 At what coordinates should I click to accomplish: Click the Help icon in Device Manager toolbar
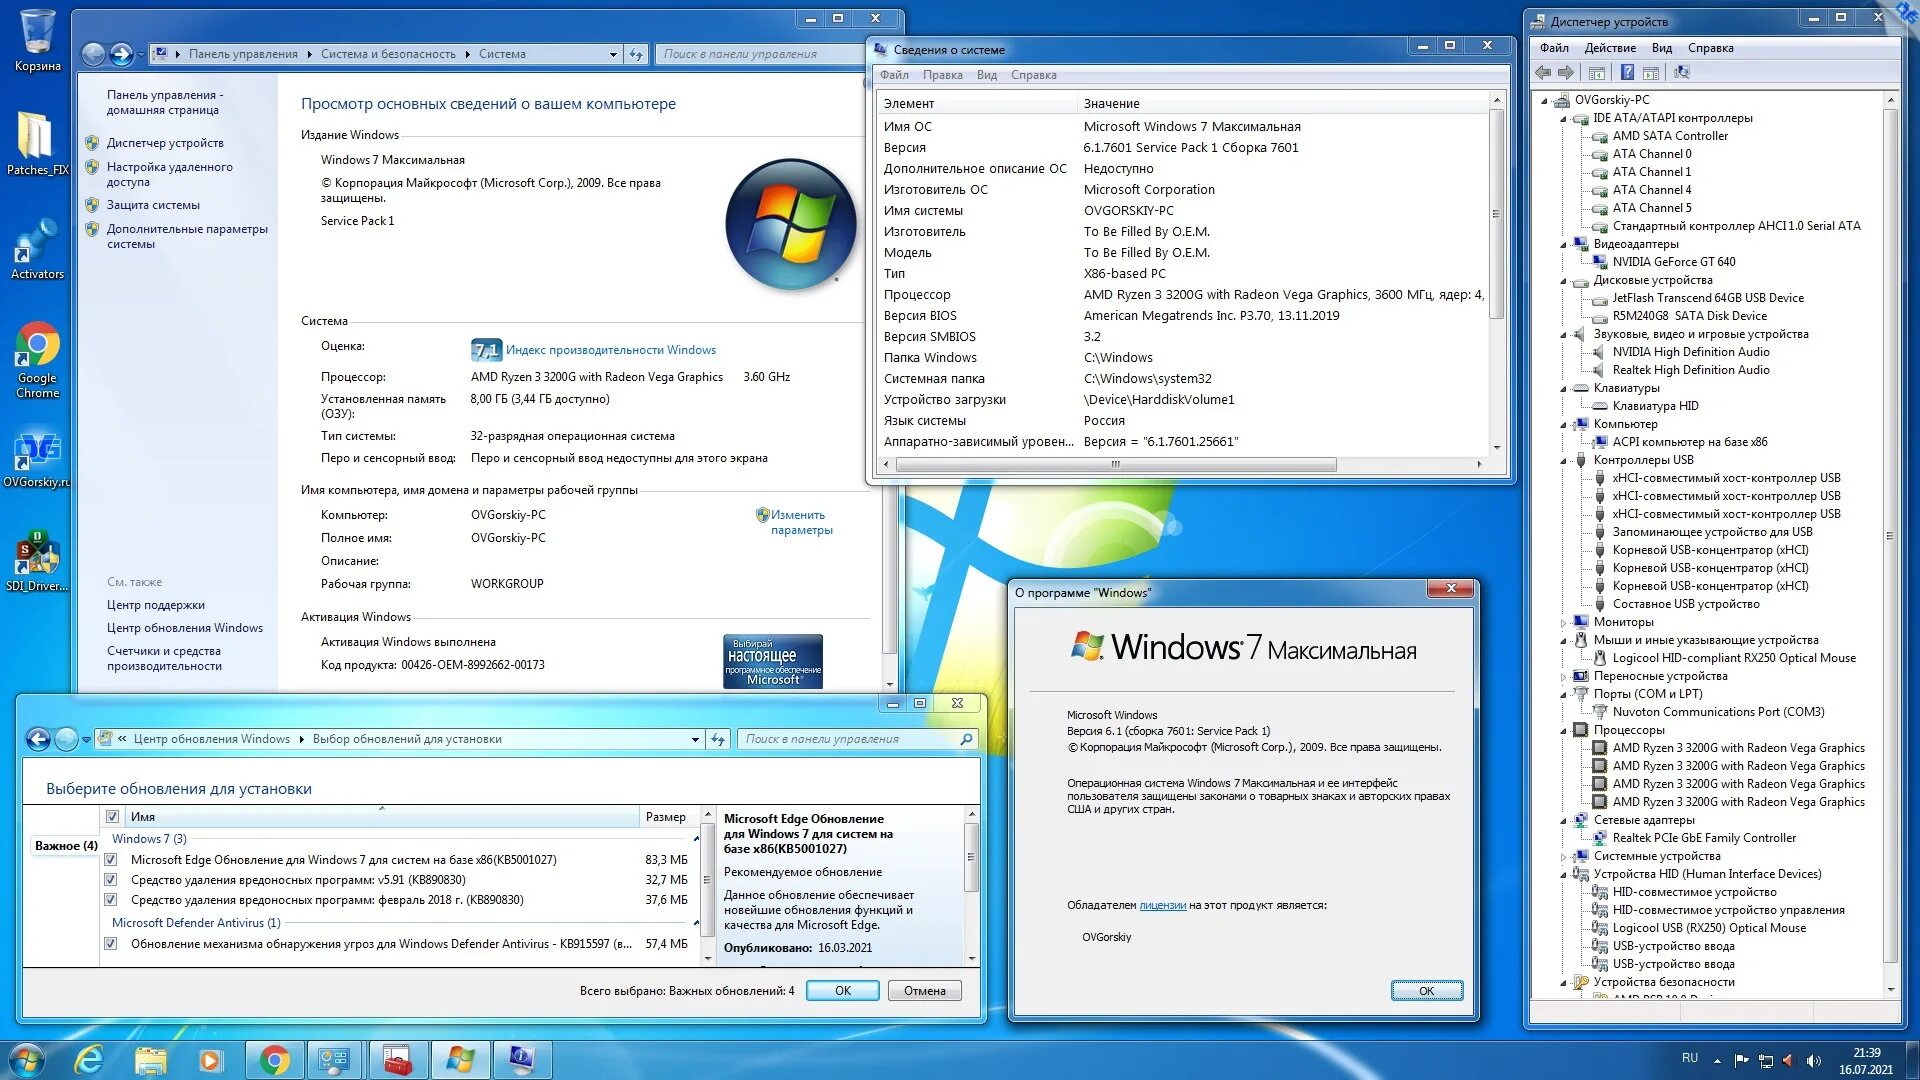coord(1627,72)
